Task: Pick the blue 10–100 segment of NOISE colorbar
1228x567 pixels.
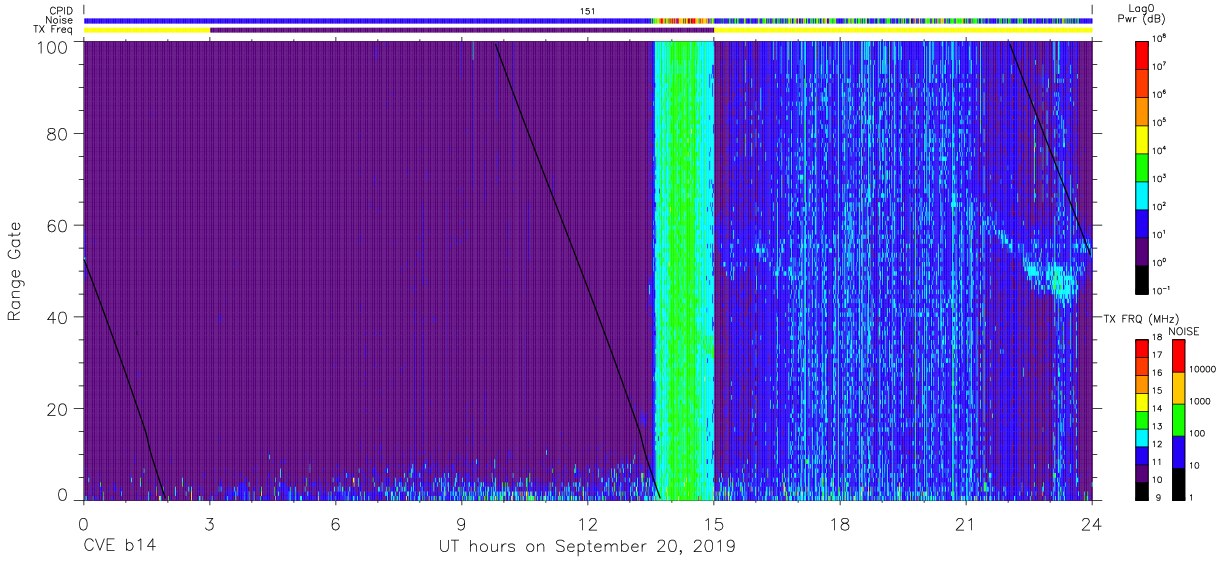Action: pyautogui.click(x=1178, y=451)
